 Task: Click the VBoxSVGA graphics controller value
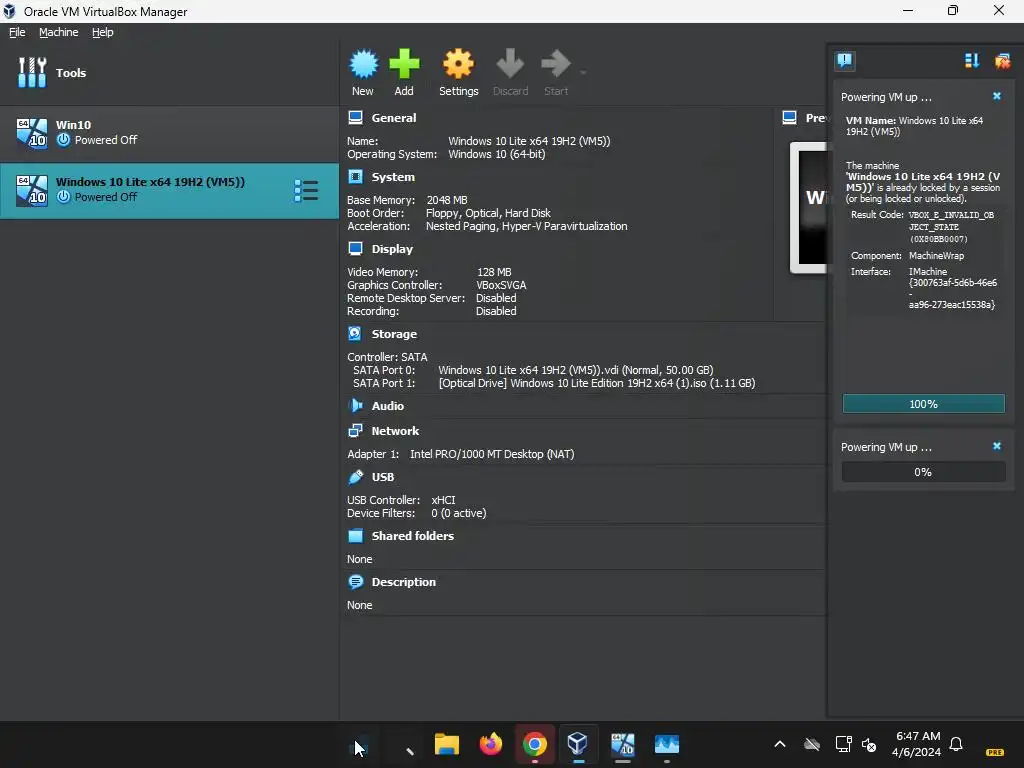point(501,285)
